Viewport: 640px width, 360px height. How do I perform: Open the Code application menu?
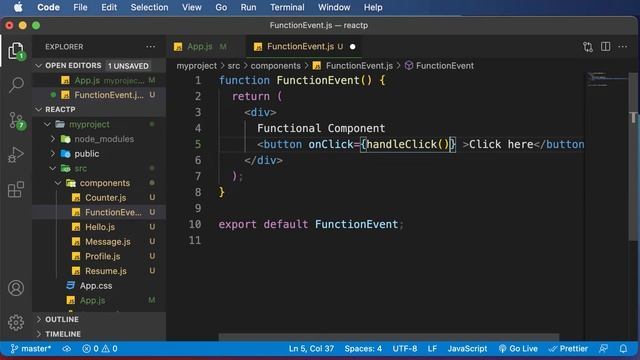[49, 7]
